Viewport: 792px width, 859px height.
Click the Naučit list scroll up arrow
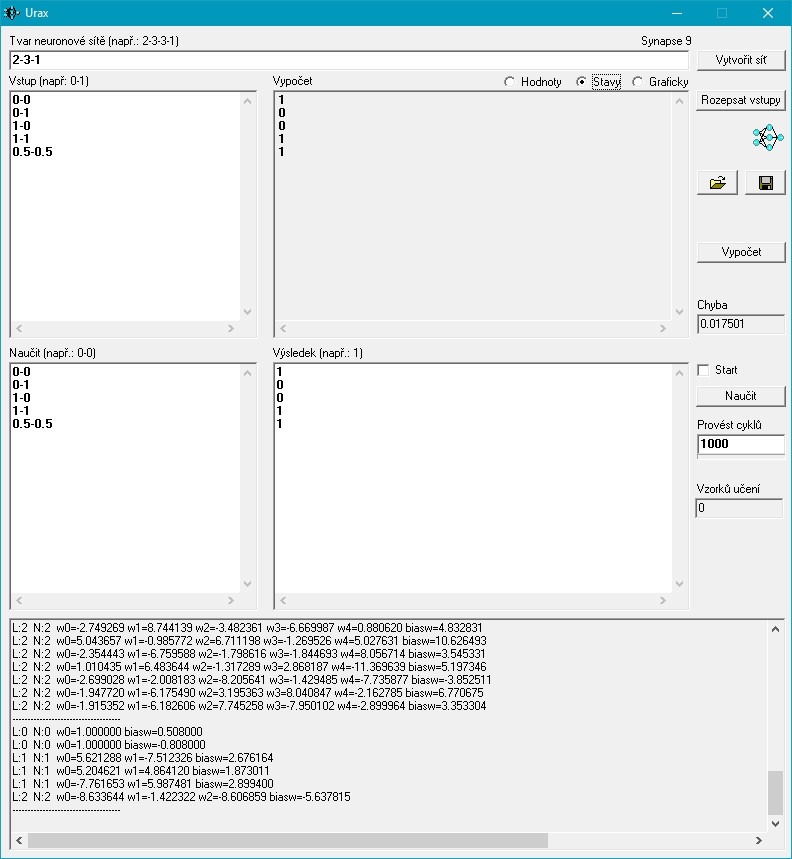click(x=248, y=373)
